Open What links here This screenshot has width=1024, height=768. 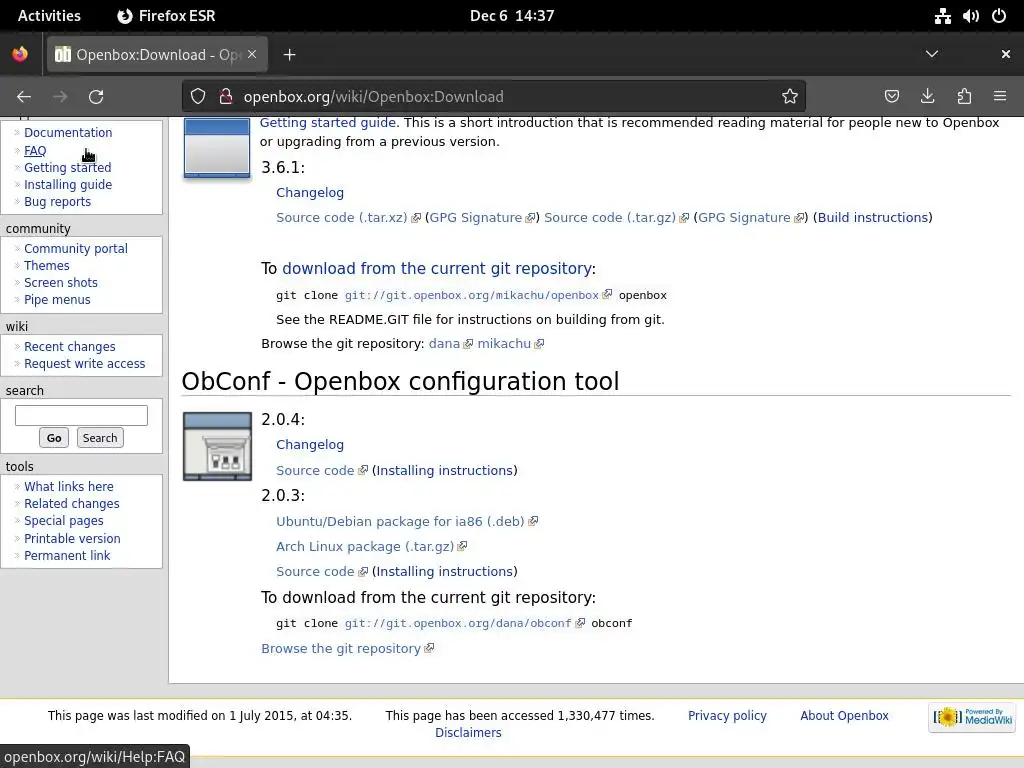[x=69, y=487]
